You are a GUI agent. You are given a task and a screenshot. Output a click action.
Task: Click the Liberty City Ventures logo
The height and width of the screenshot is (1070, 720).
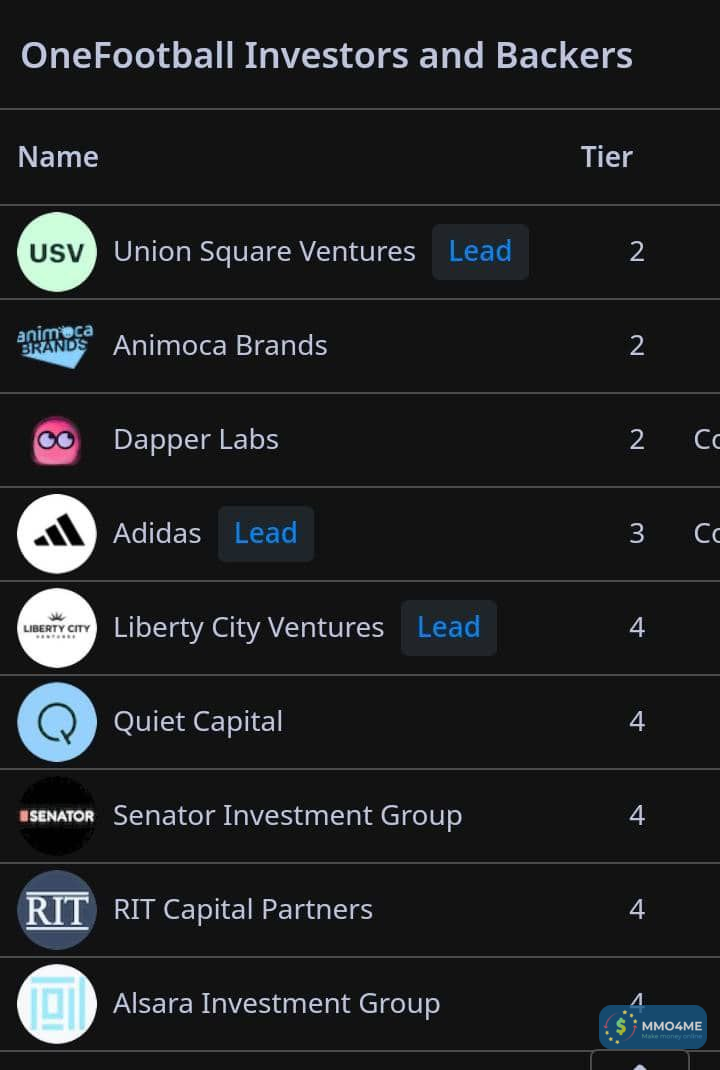tap(57, 628)
